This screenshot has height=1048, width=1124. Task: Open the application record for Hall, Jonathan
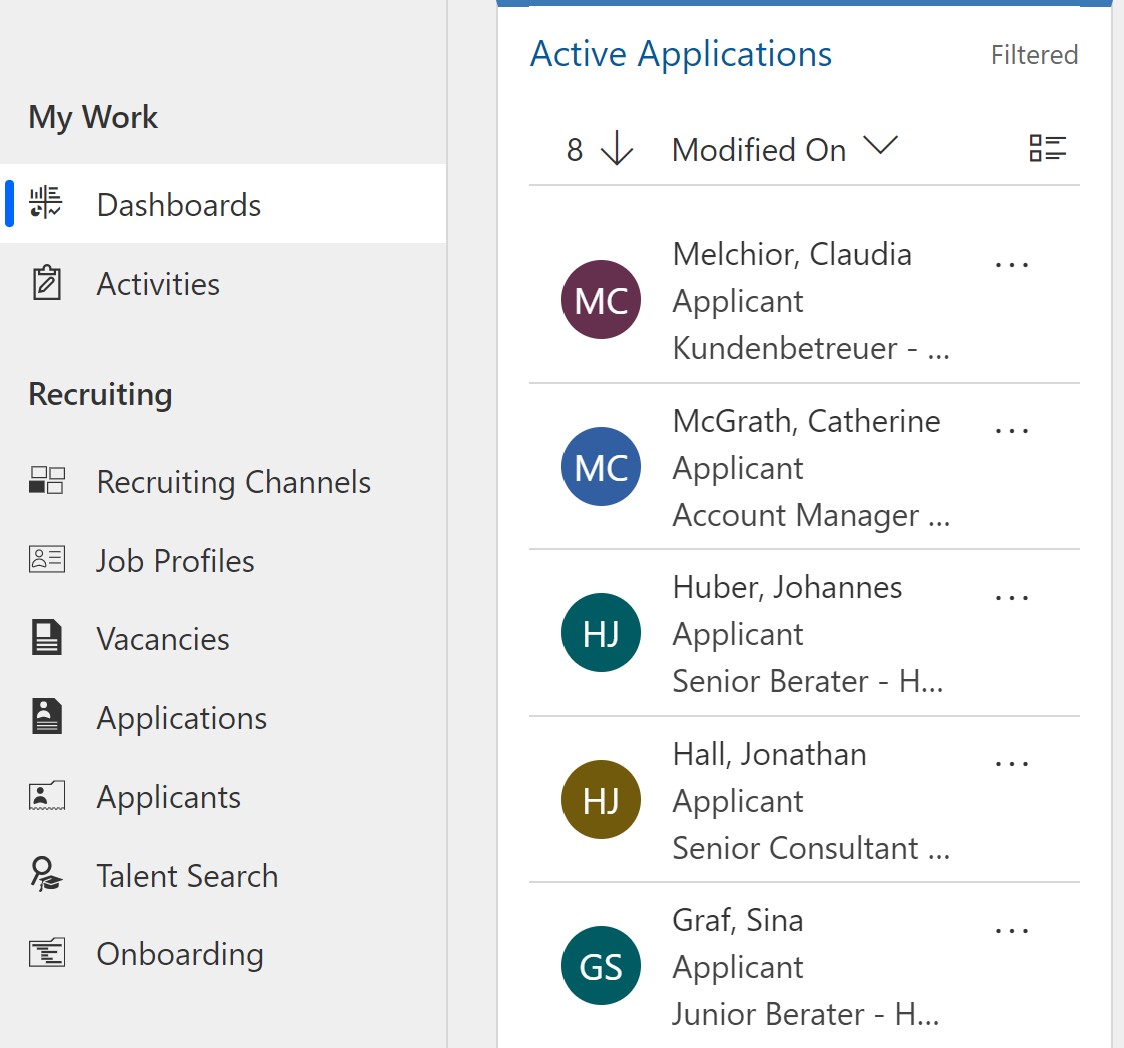pos(768,754)
